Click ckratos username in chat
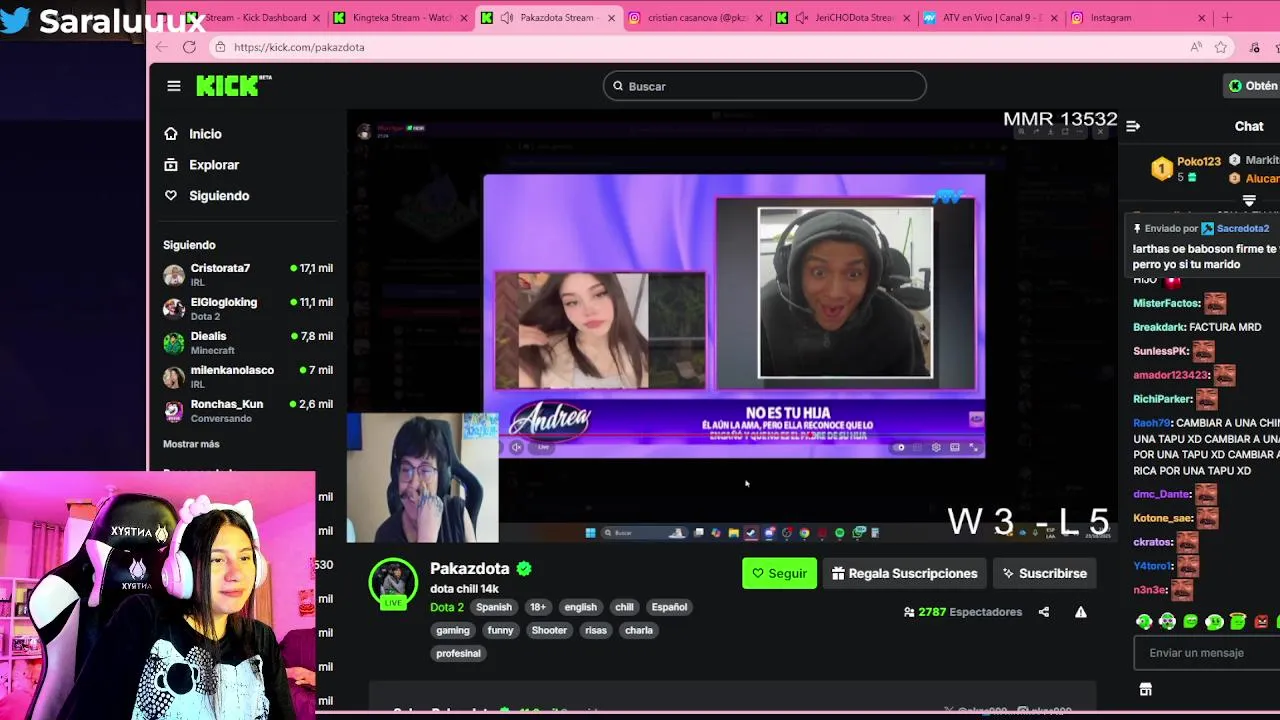 (1153, 542)
